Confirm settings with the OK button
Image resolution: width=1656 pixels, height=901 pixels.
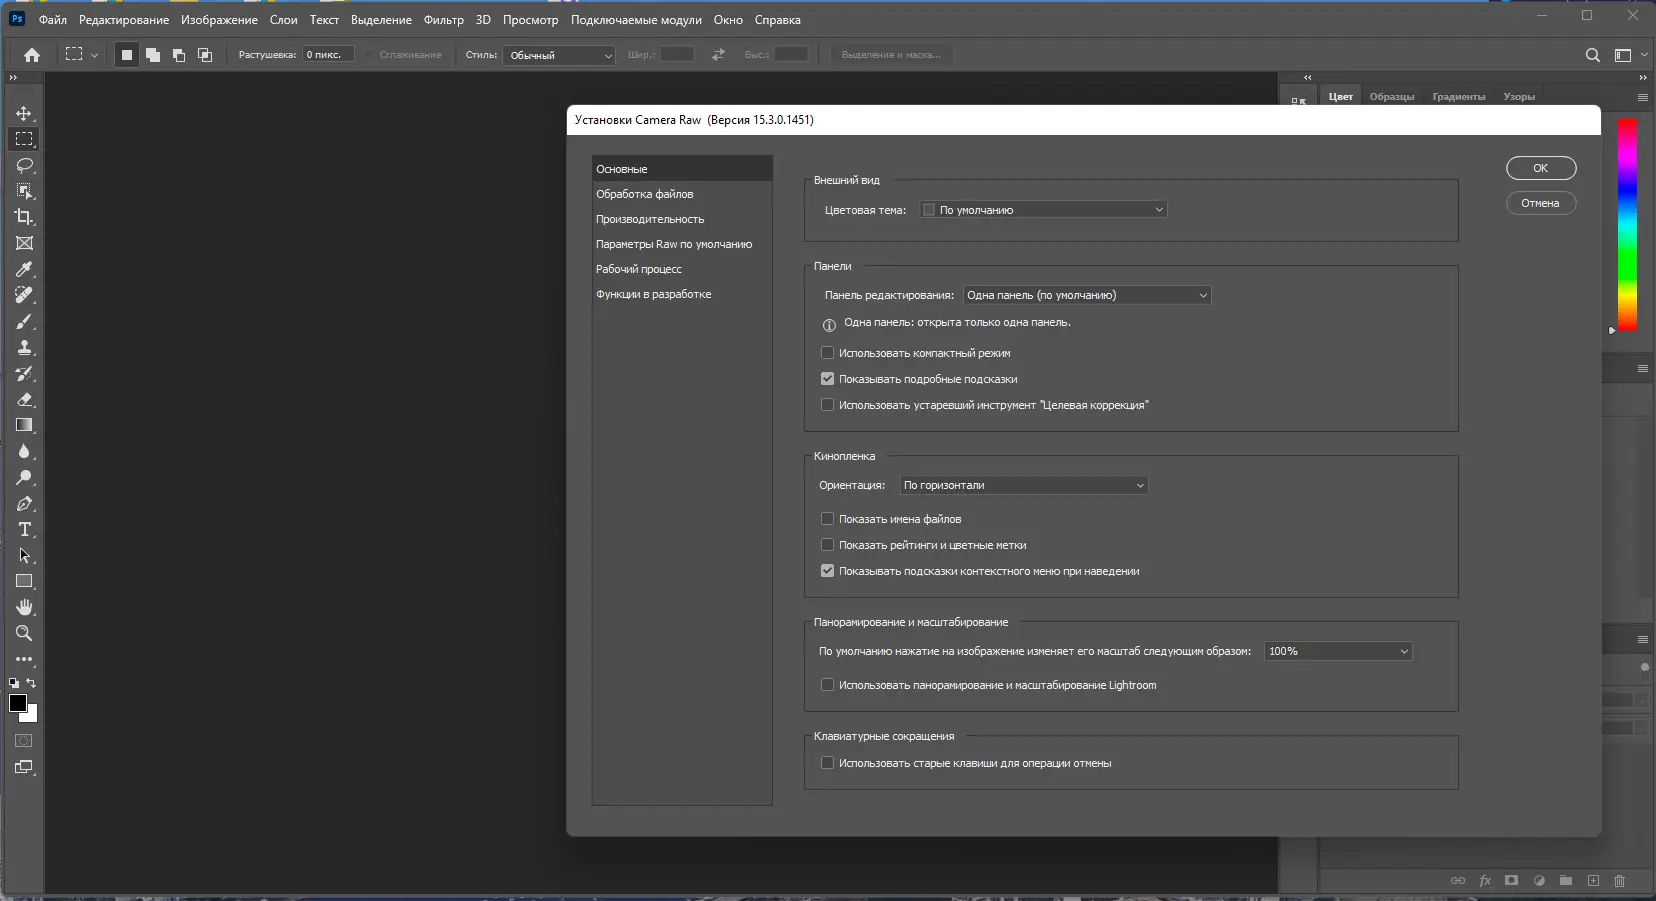point(1541,168)
